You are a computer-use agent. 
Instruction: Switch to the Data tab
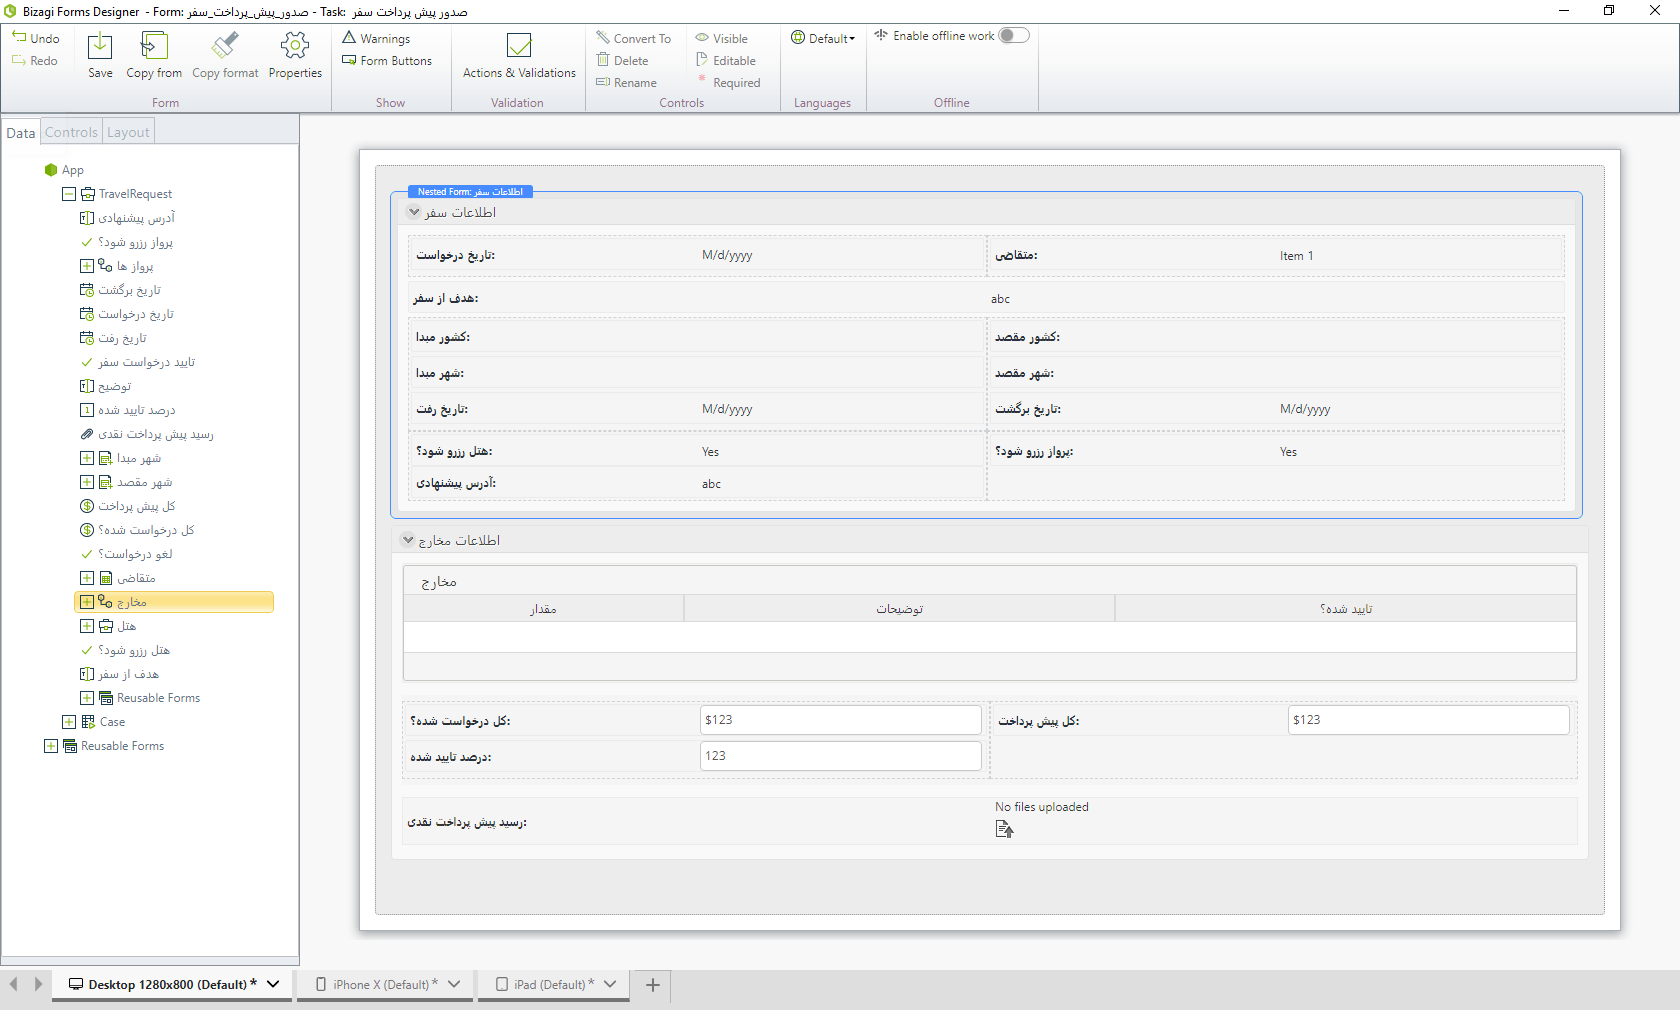[x=20, y=132]
